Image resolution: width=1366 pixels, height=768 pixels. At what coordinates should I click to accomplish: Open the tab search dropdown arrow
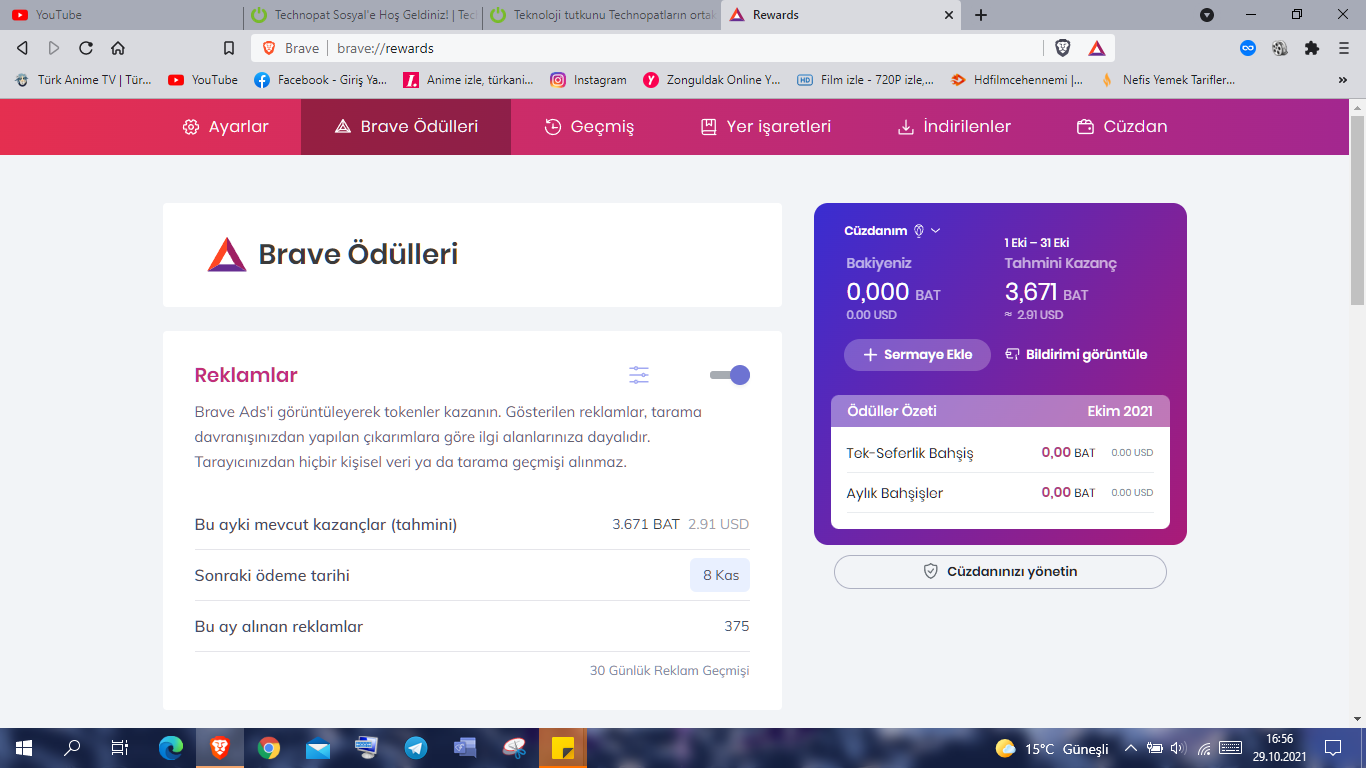point(1207,15)
